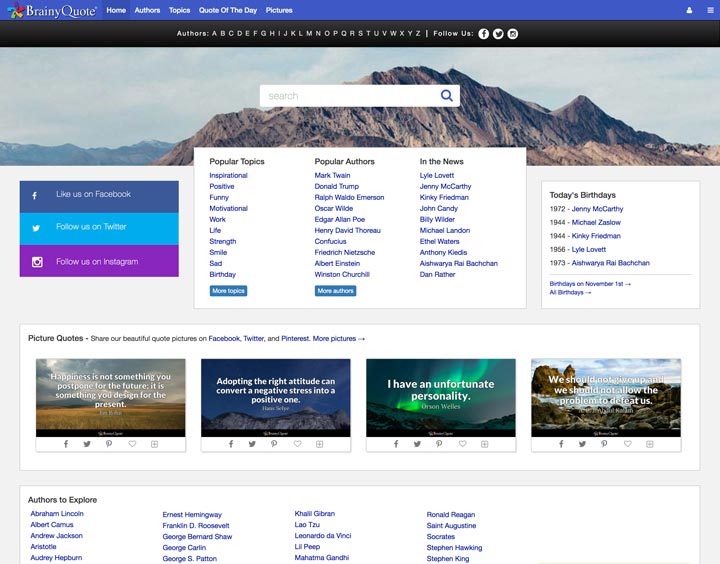Add the Happiness quote to collection
The image size is (720, 564).
pyautogui.click(x=155, y=444)
